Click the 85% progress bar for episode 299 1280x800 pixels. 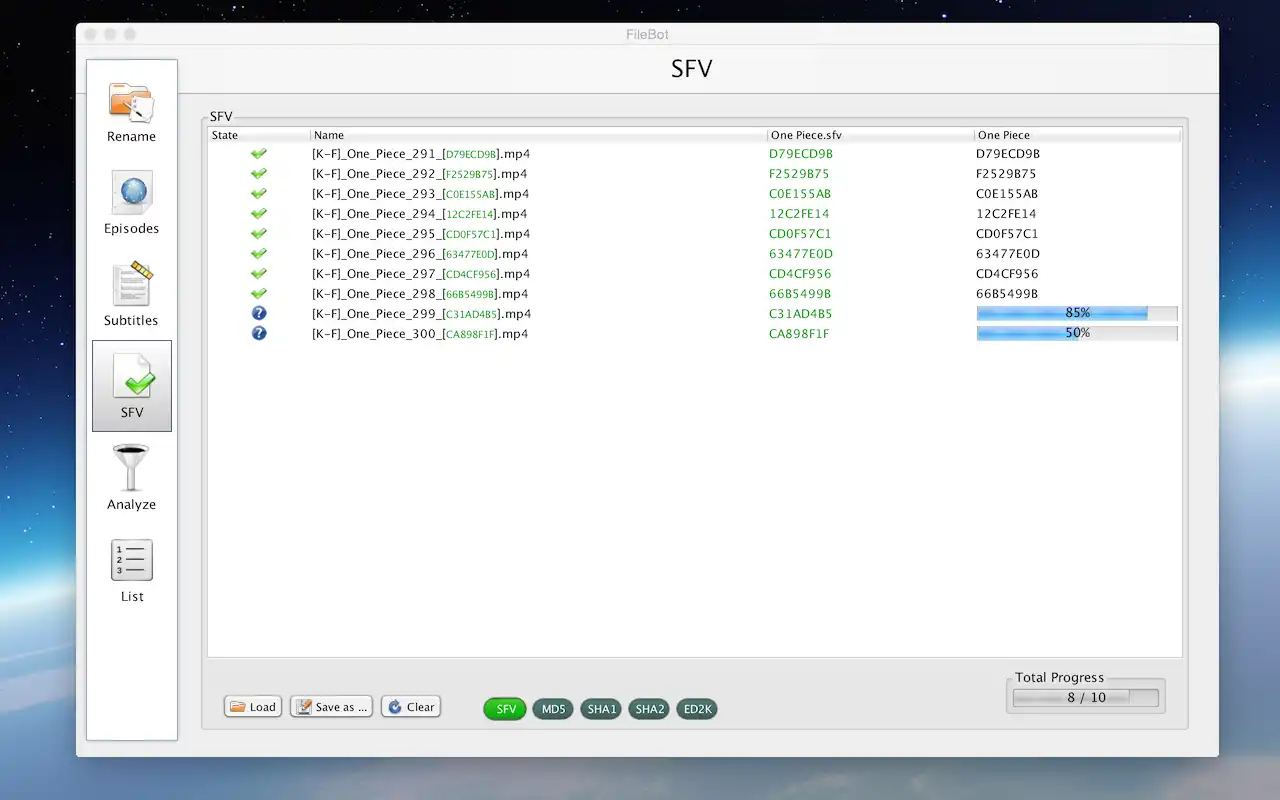(1077, 313)
